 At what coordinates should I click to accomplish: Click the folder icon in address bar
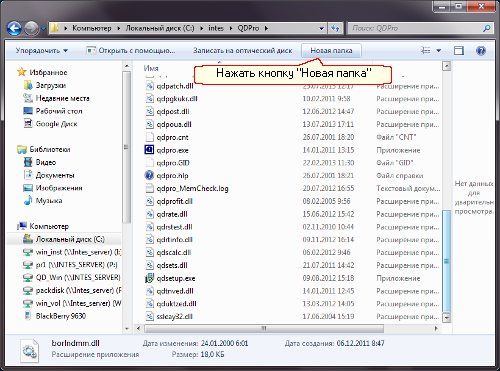tap(55, 28)
